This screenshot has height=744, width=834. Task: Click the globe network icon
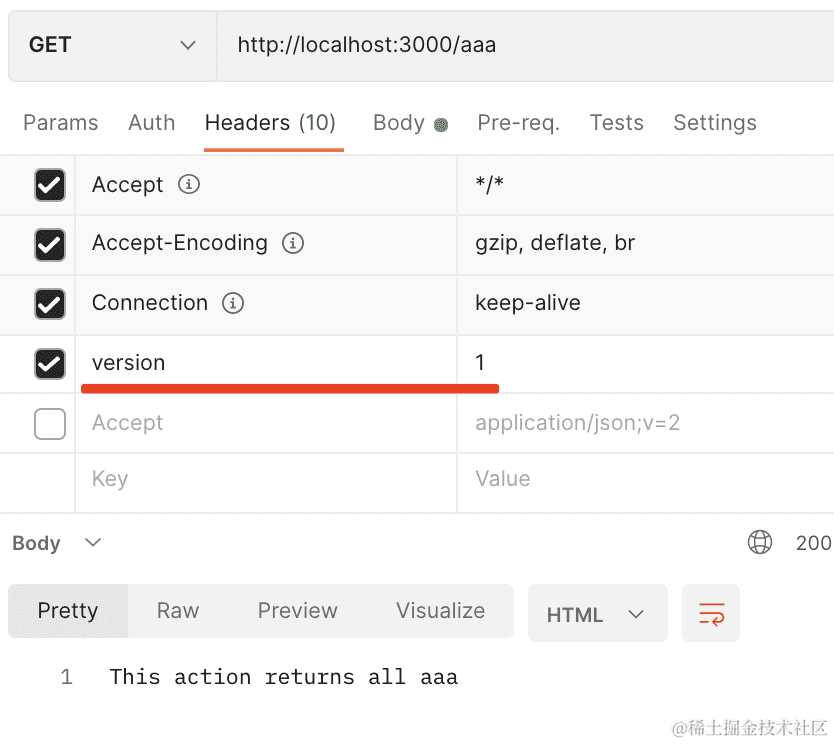tap(760, 542)
